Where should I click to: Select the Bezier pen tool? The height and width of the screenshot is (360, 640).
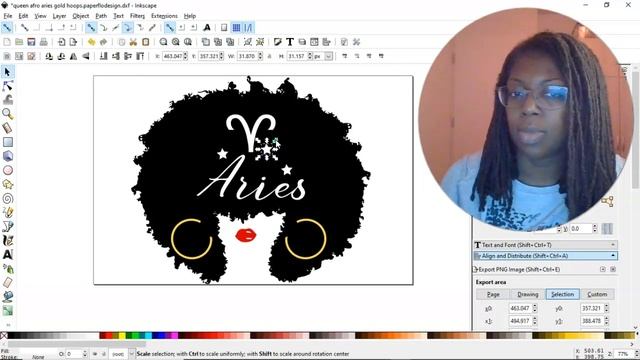pyautogui.click(x=7, y=227)
